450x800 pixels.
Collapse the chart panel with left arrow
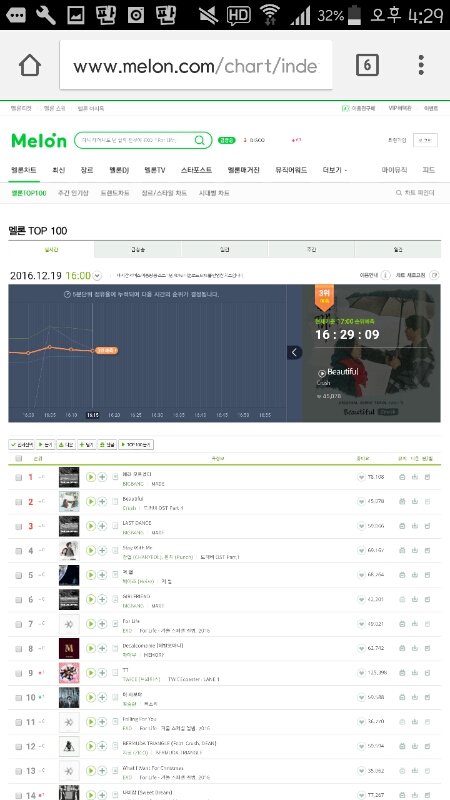click(x=294, y=353)
